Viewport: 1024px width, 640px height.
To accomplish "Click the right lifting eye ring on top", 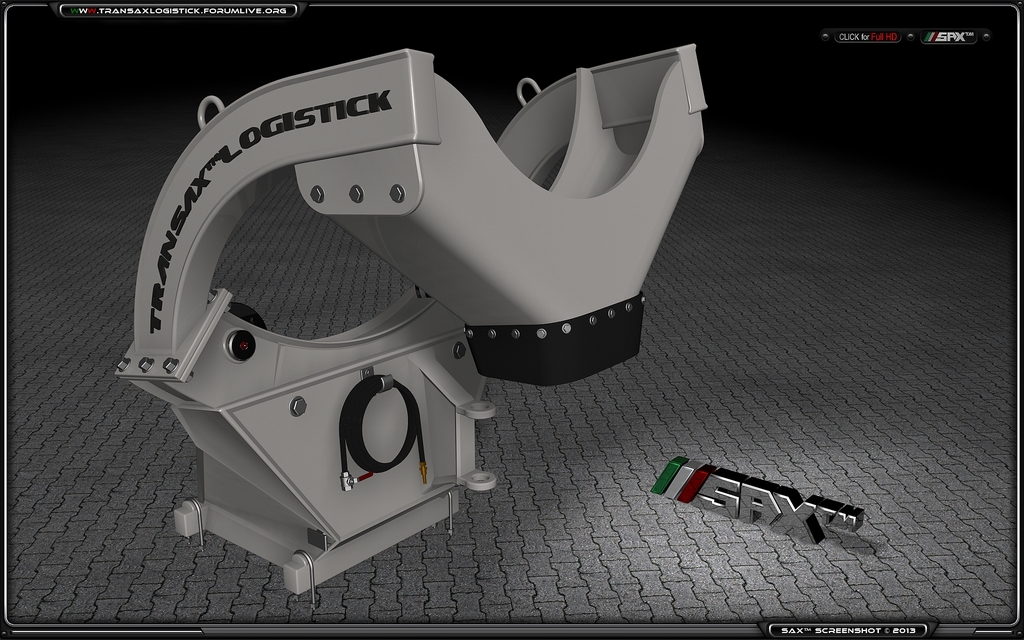I will 528,90.
